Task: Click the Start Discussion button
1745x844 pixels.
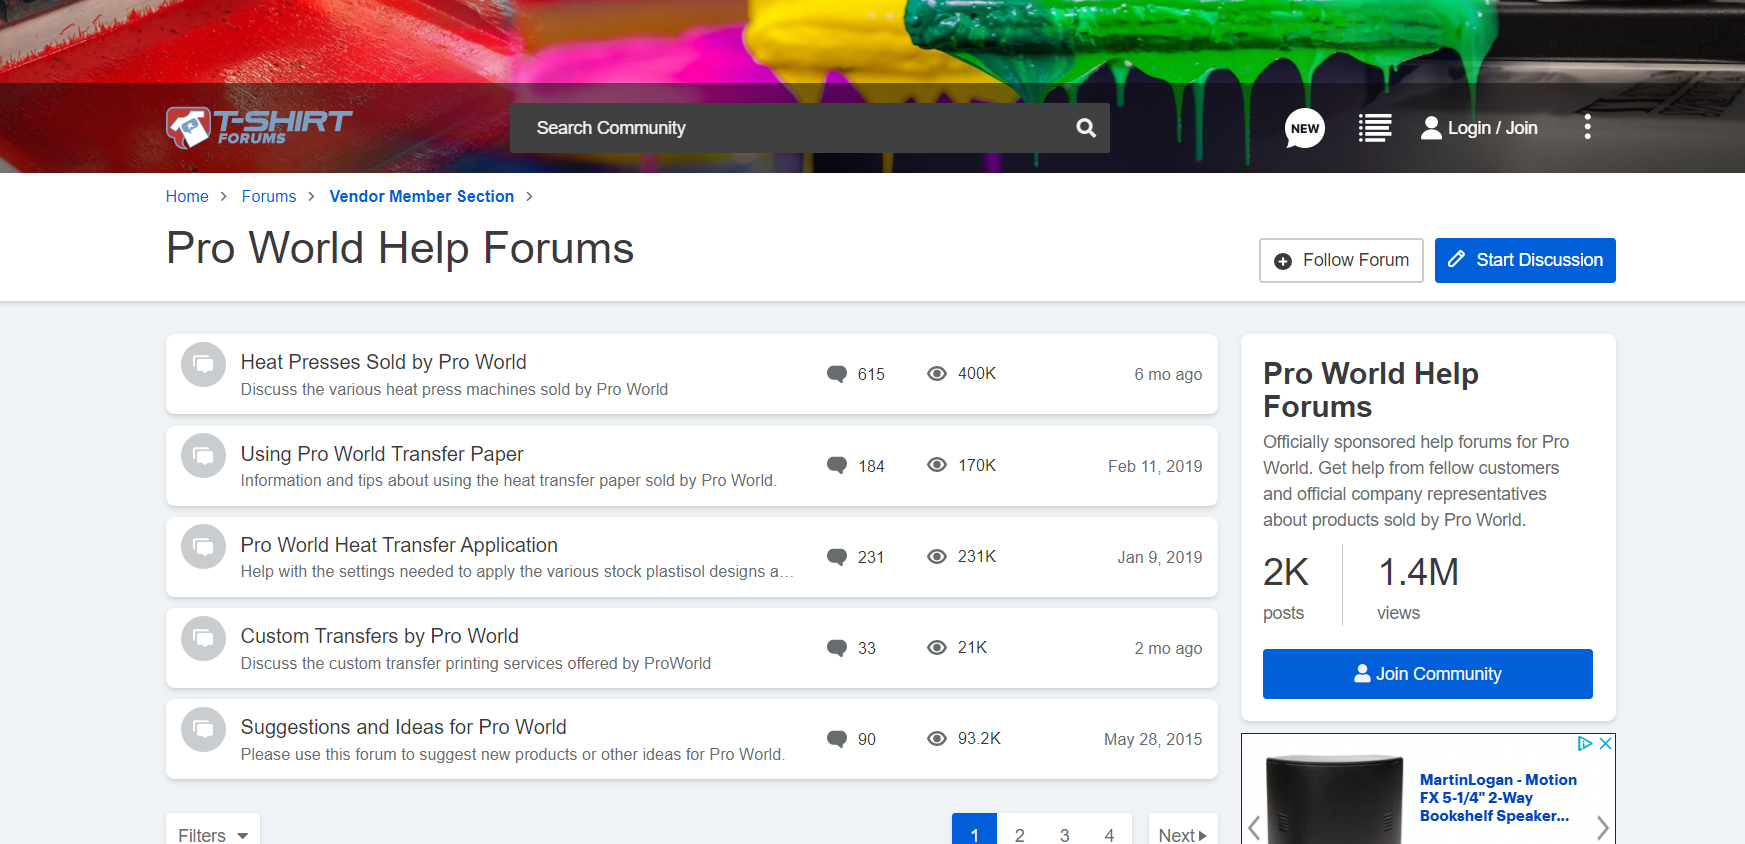Action: pyautogui.click(x=1525, y=260)
